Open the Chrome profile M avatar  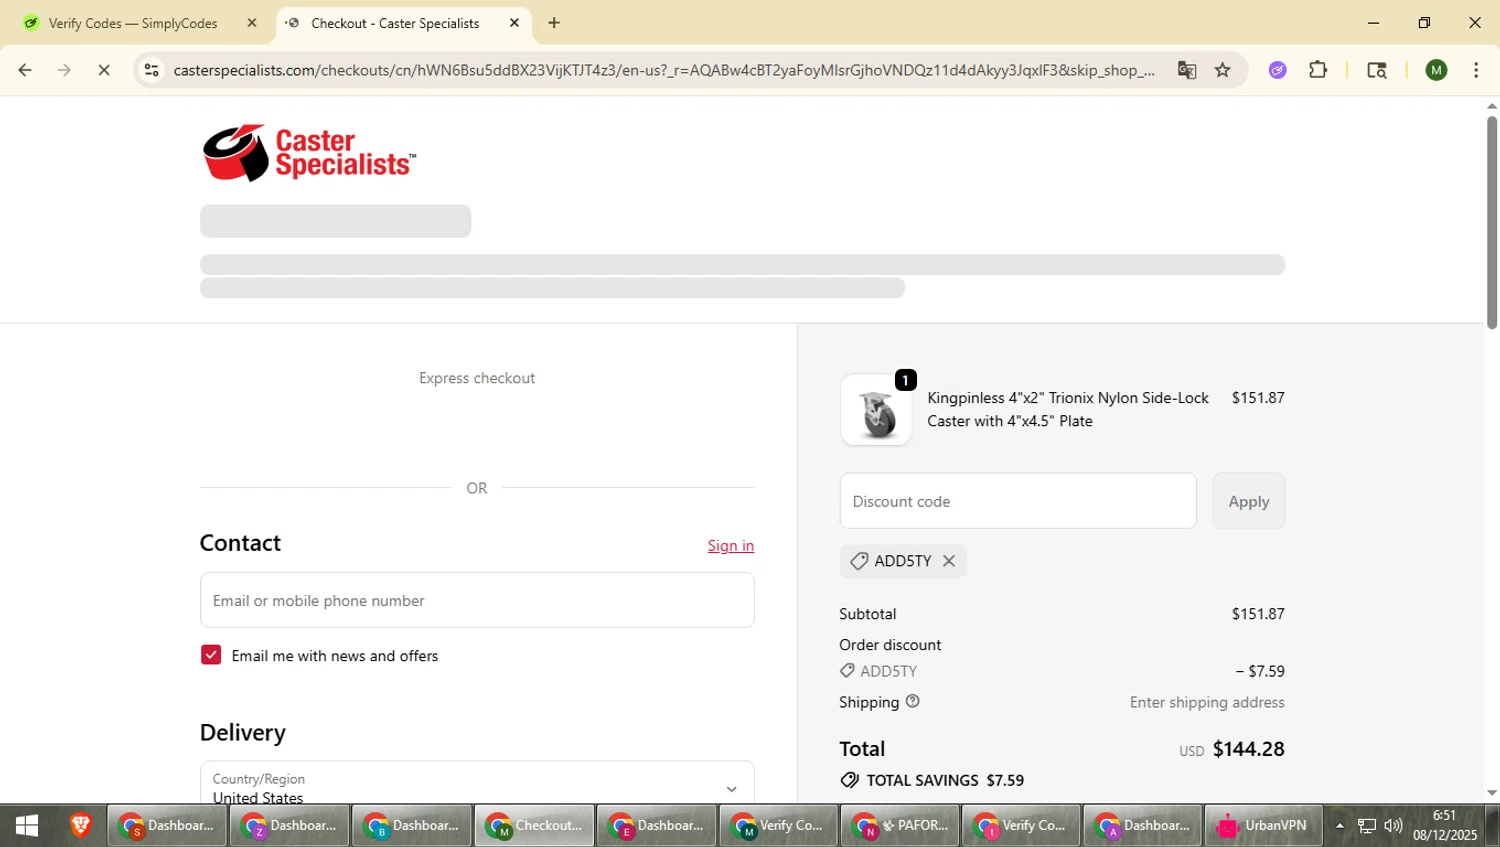1436,70
